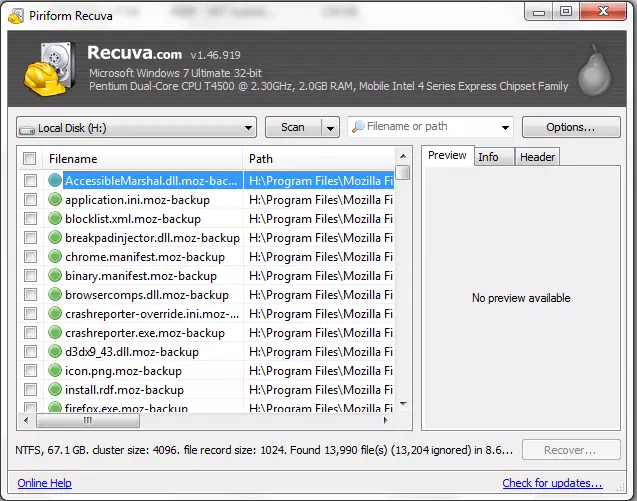Expand the Filename or path filter dropdown
637x501 pixels.
pyautogui.click(x=505, y=128)
